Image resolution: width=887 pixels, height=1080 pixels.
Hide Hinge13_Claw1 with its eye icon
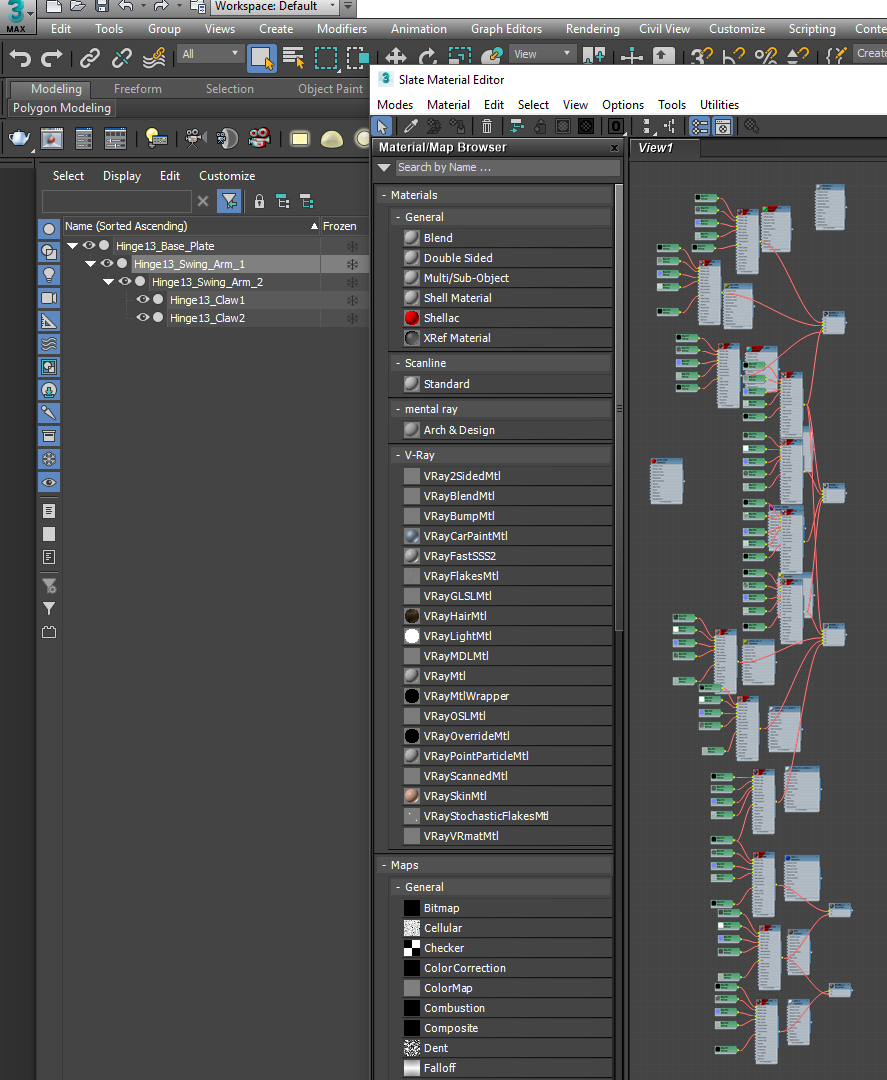coord(143,299)
